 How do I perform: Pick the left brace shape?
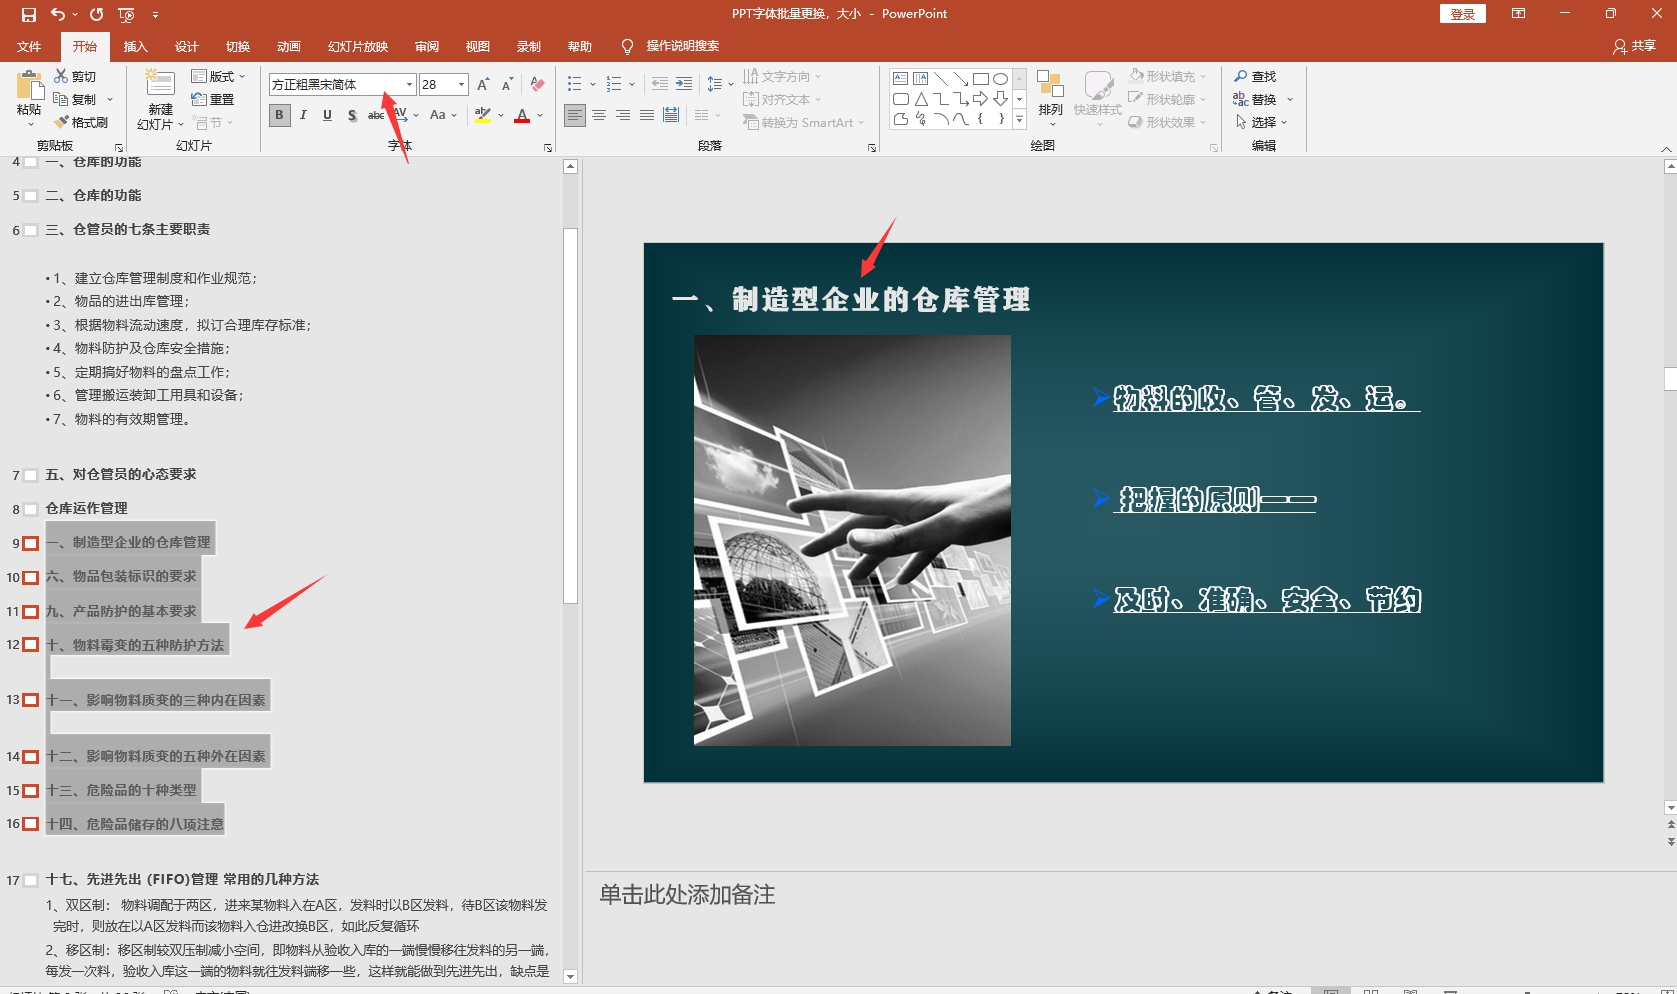tap(980, 119)
